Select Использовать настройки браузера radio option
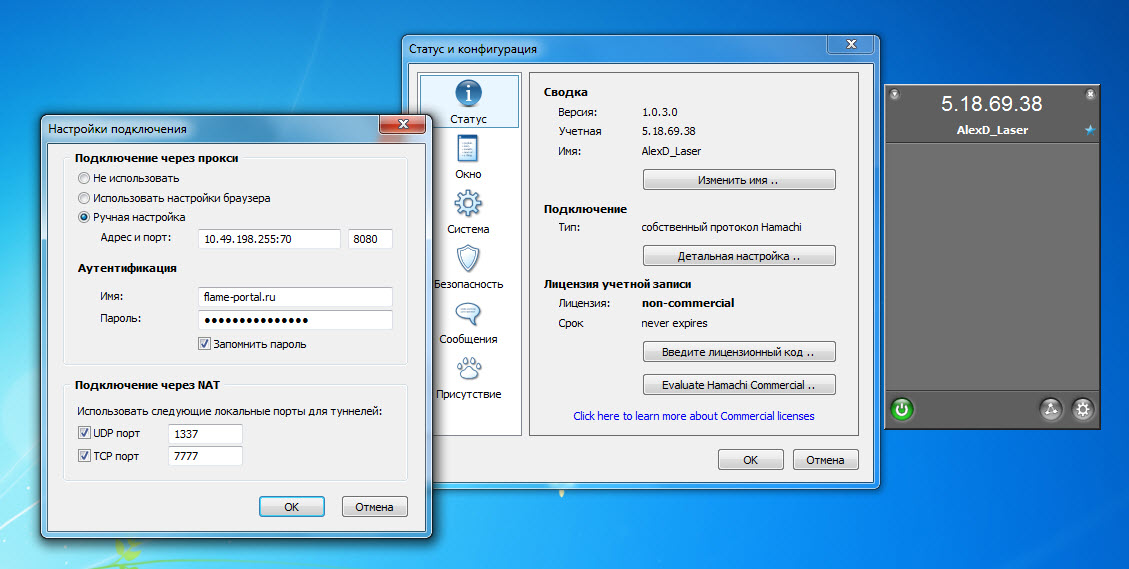The image size is (1129, 569). point(84,197)
